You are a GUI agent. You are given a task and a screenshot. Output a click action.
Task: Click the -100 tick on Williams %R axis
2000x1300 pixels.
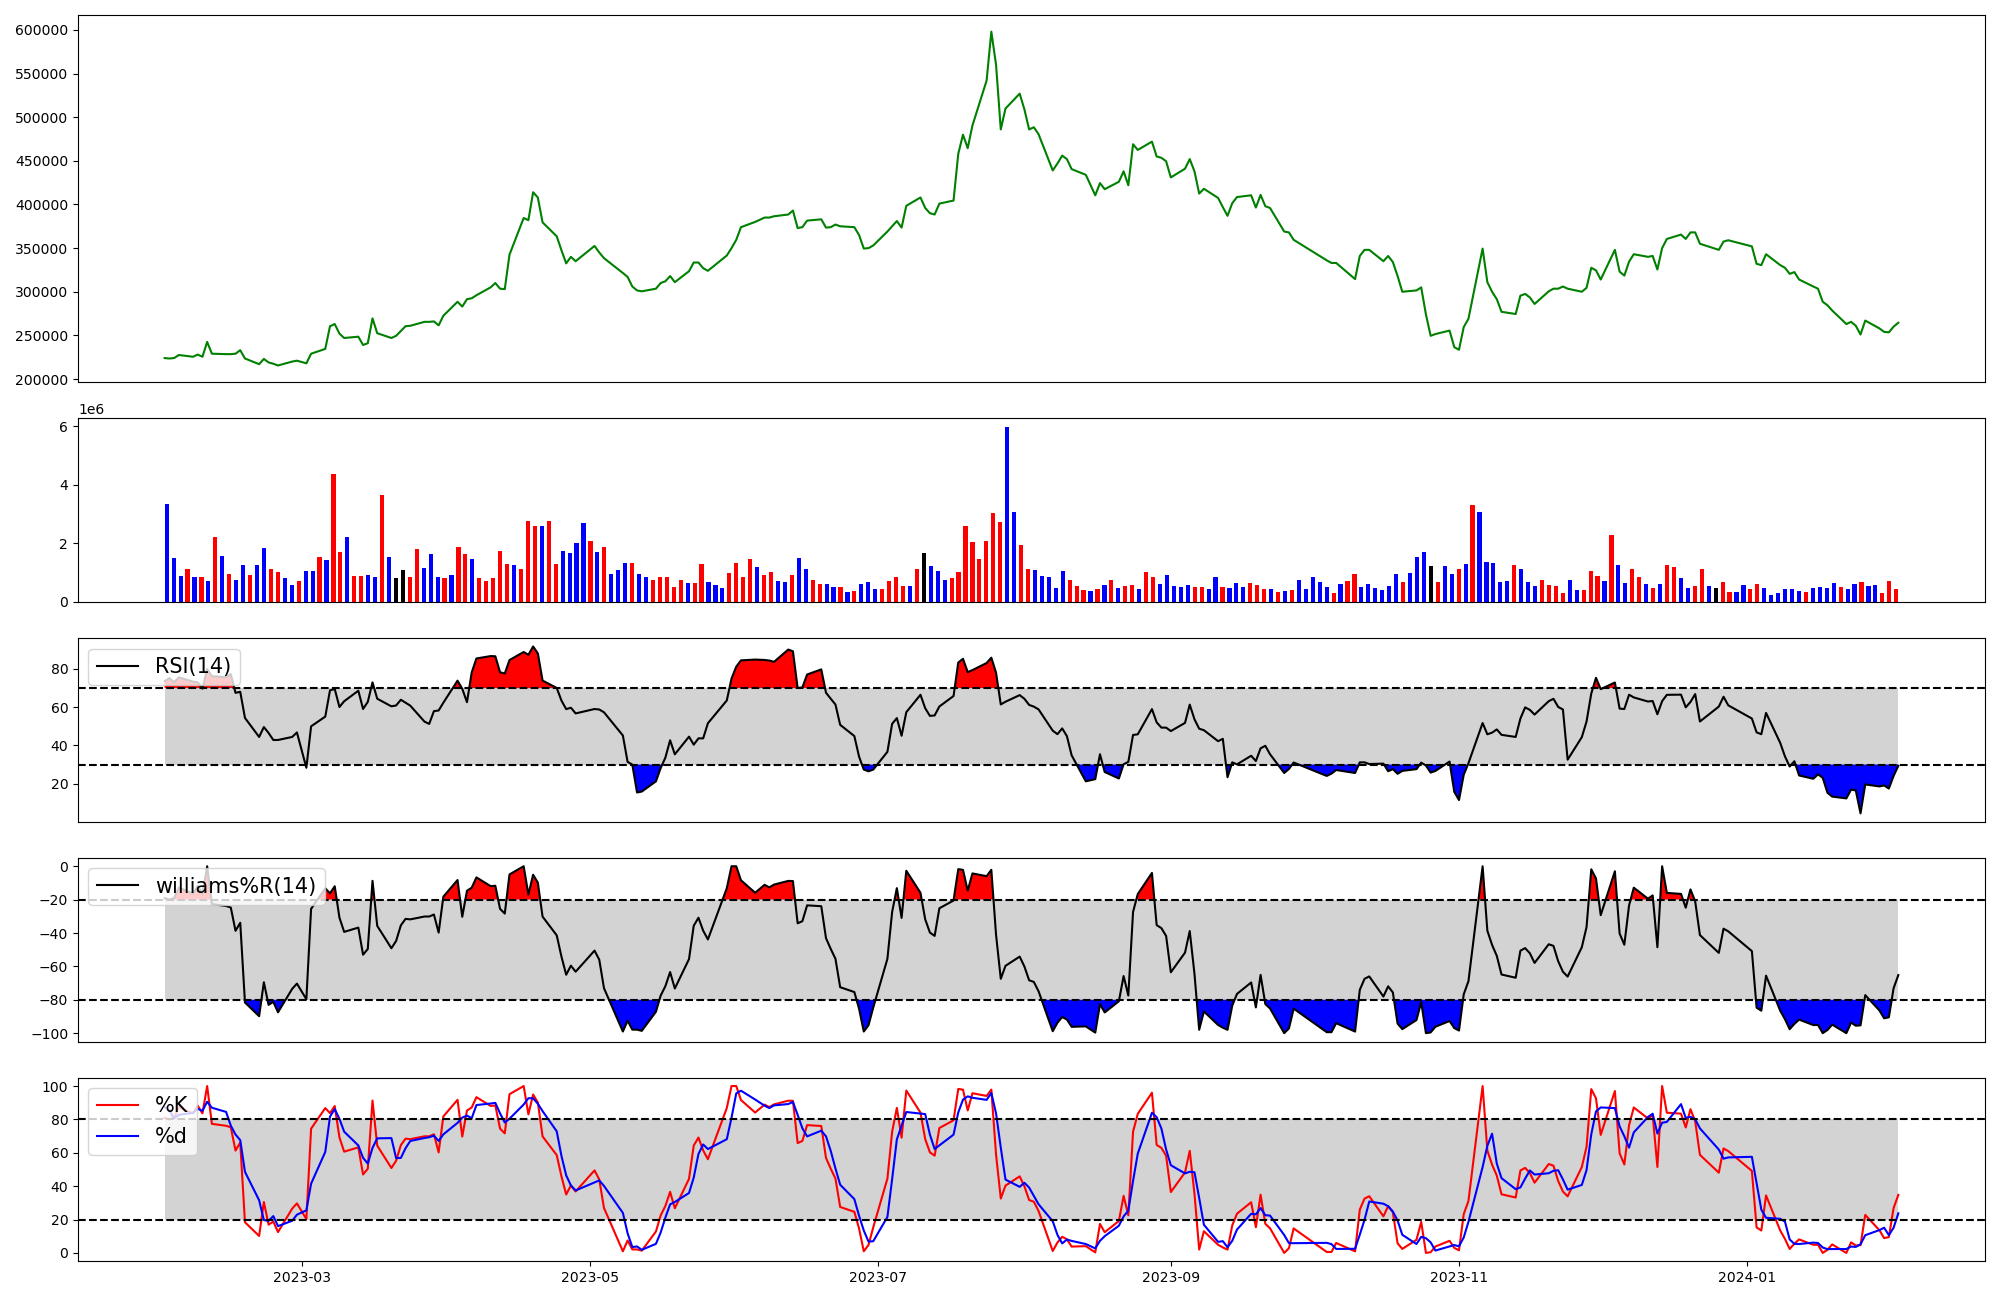tap(49, 1034)
